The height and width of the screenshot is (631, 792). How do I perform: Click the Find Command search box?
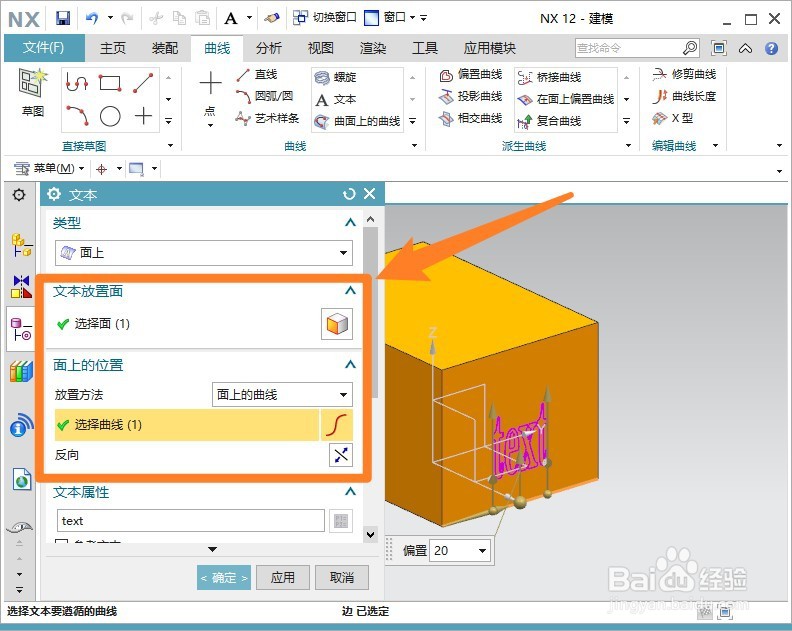point(637,48)
